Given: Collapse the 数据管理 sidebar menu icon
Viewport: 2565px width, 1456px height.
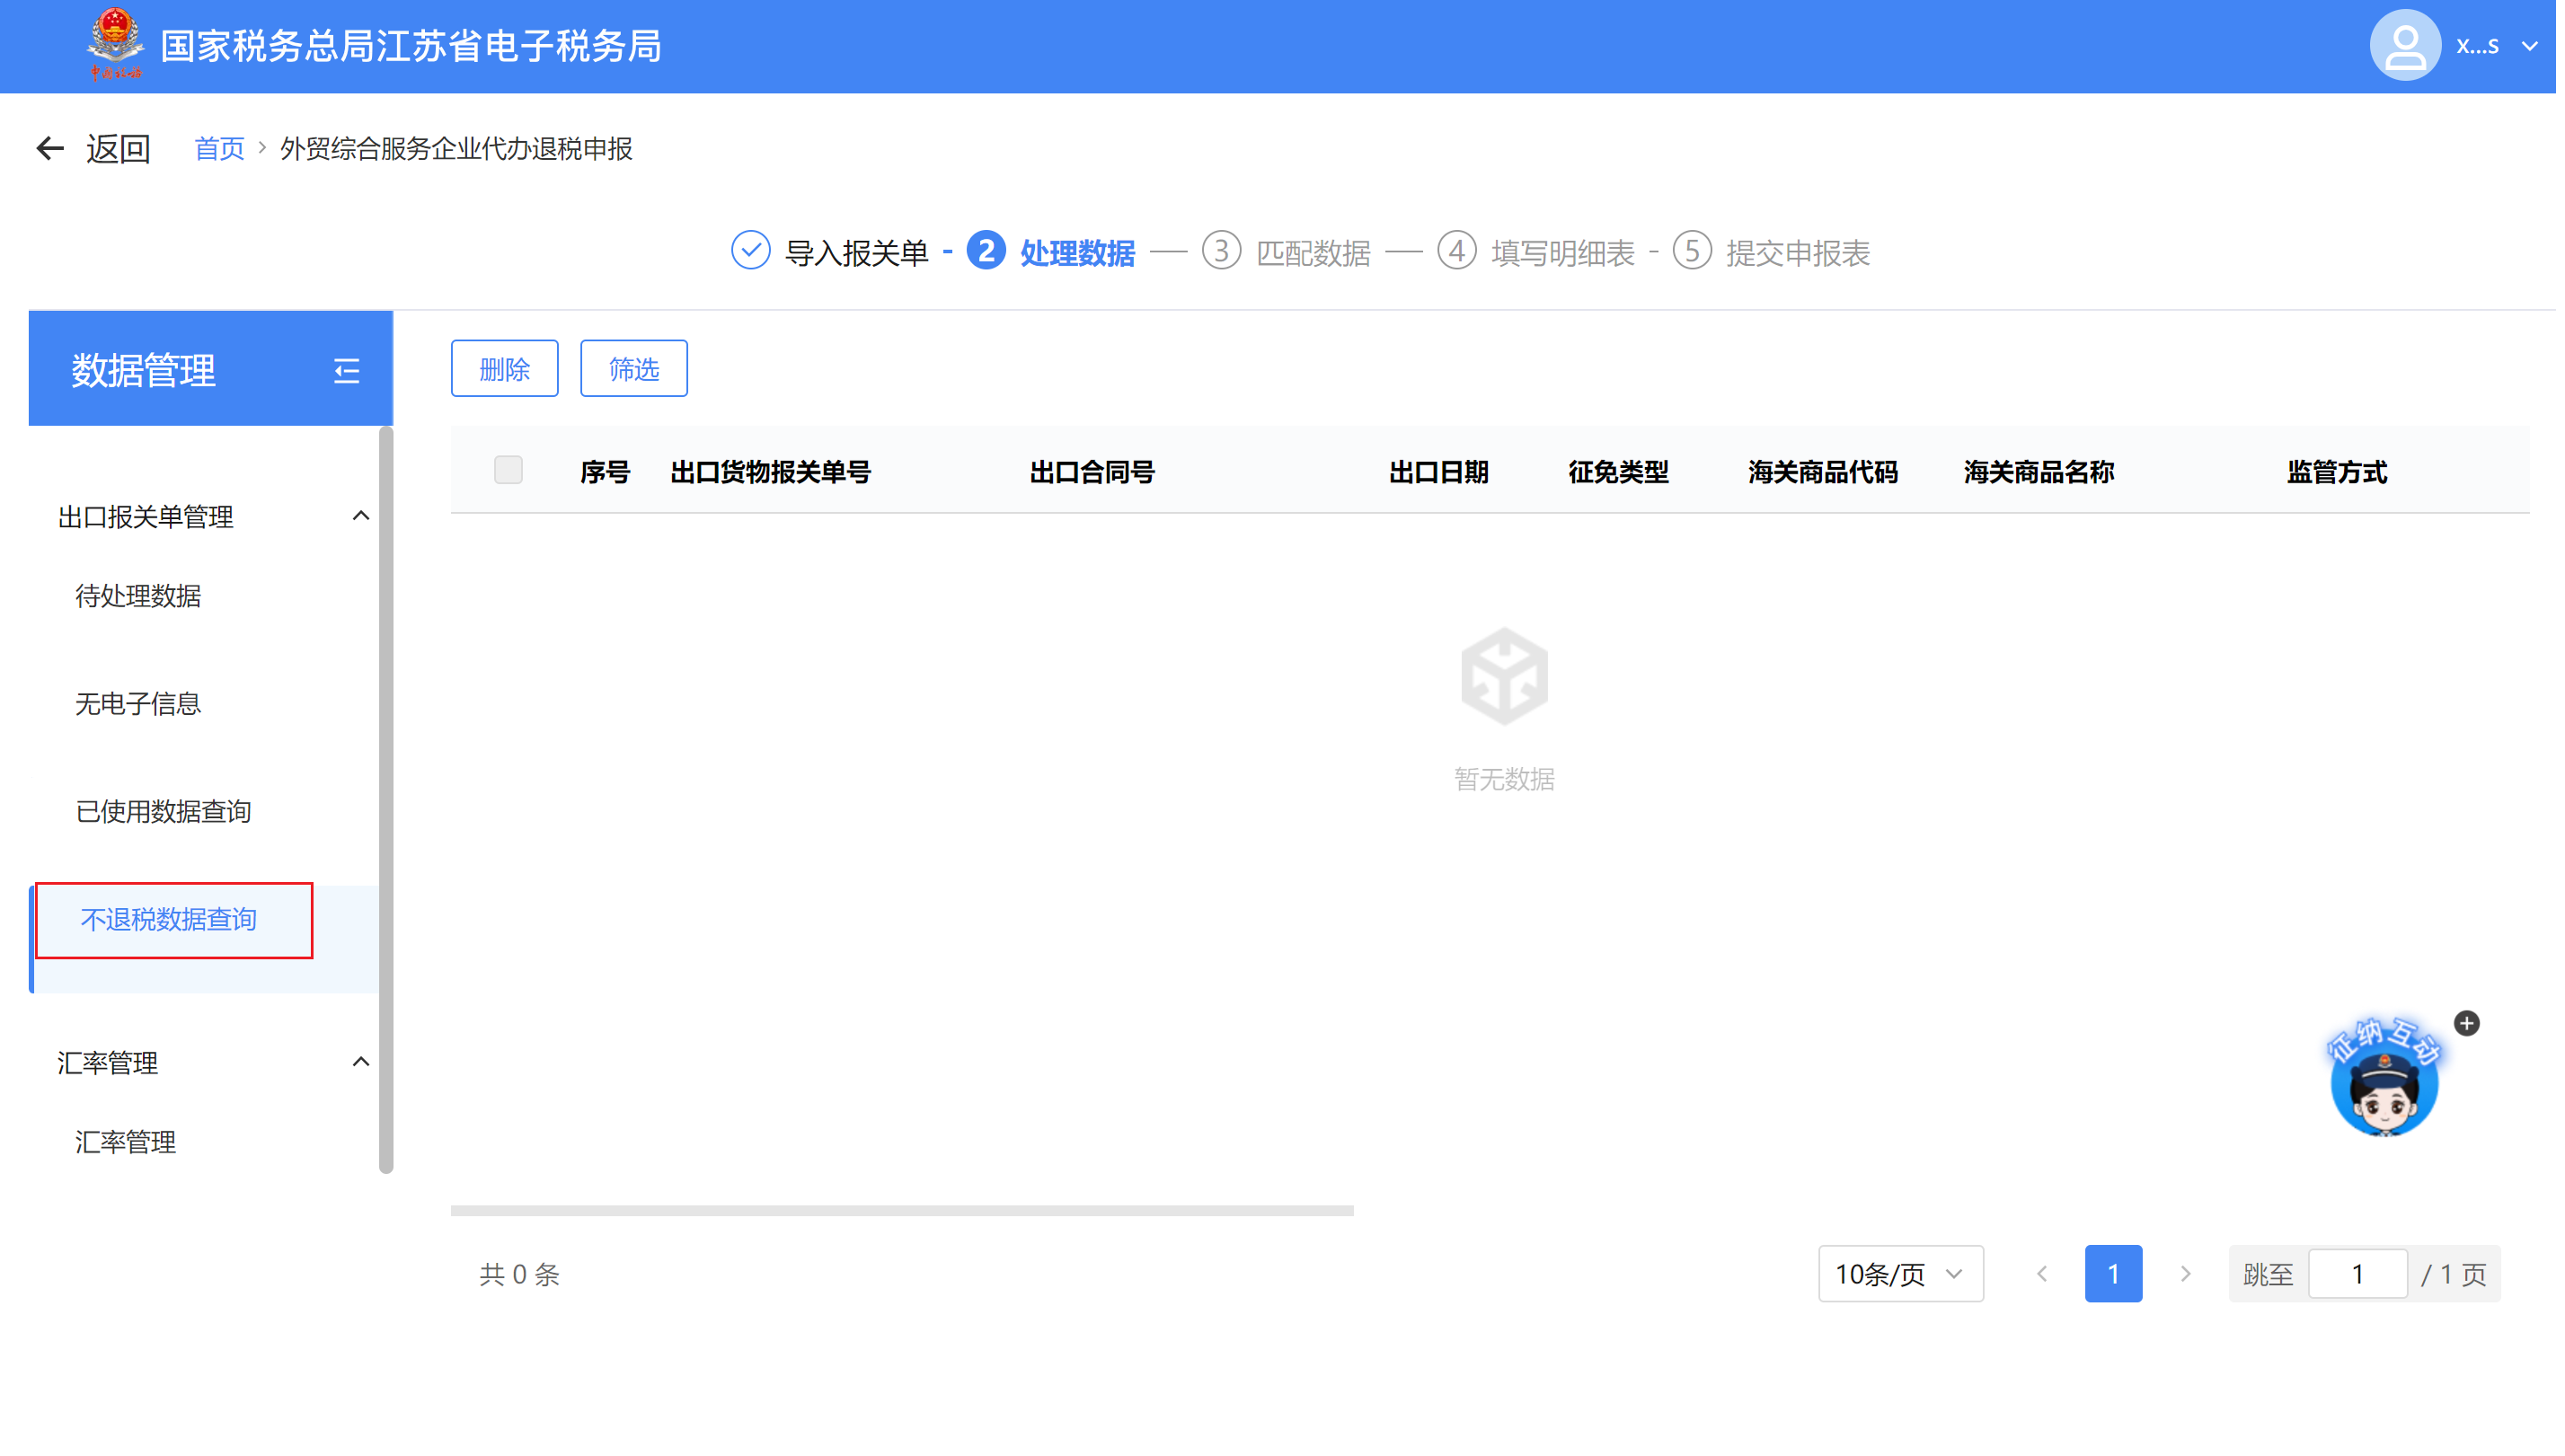Looking at the screenshot, I should [347, 372].
